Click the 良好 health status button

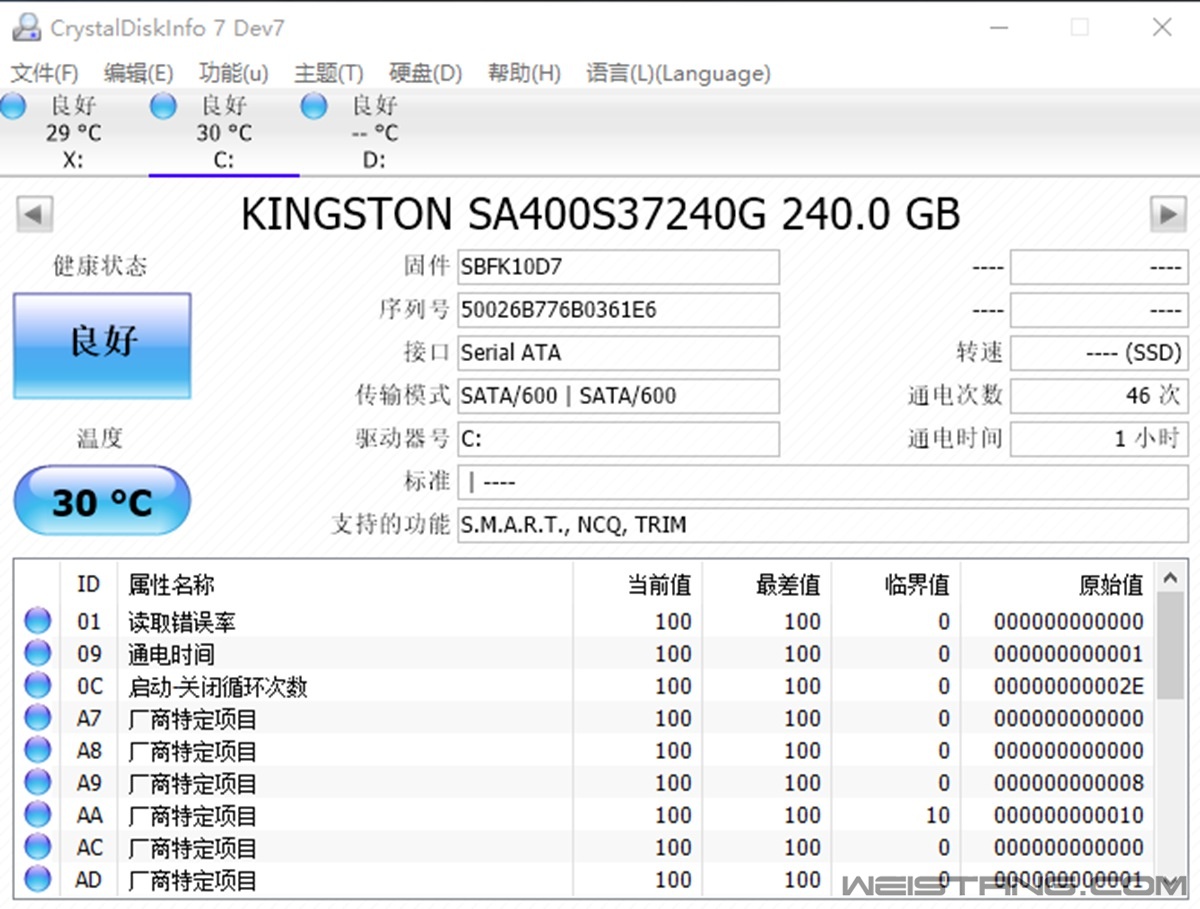pyautogui.click(x=102, y=346)
